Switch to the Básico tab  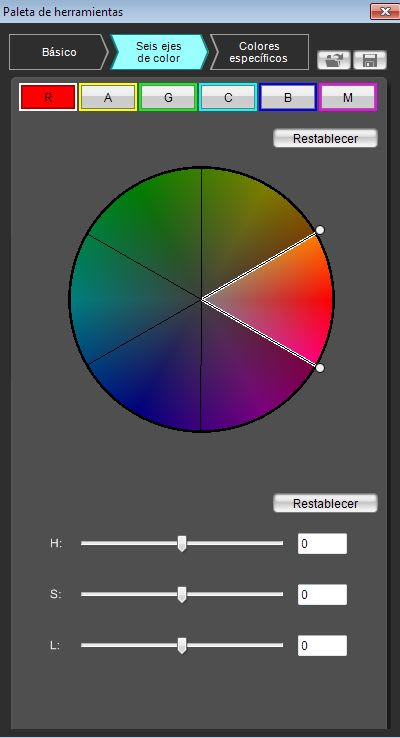59,52
